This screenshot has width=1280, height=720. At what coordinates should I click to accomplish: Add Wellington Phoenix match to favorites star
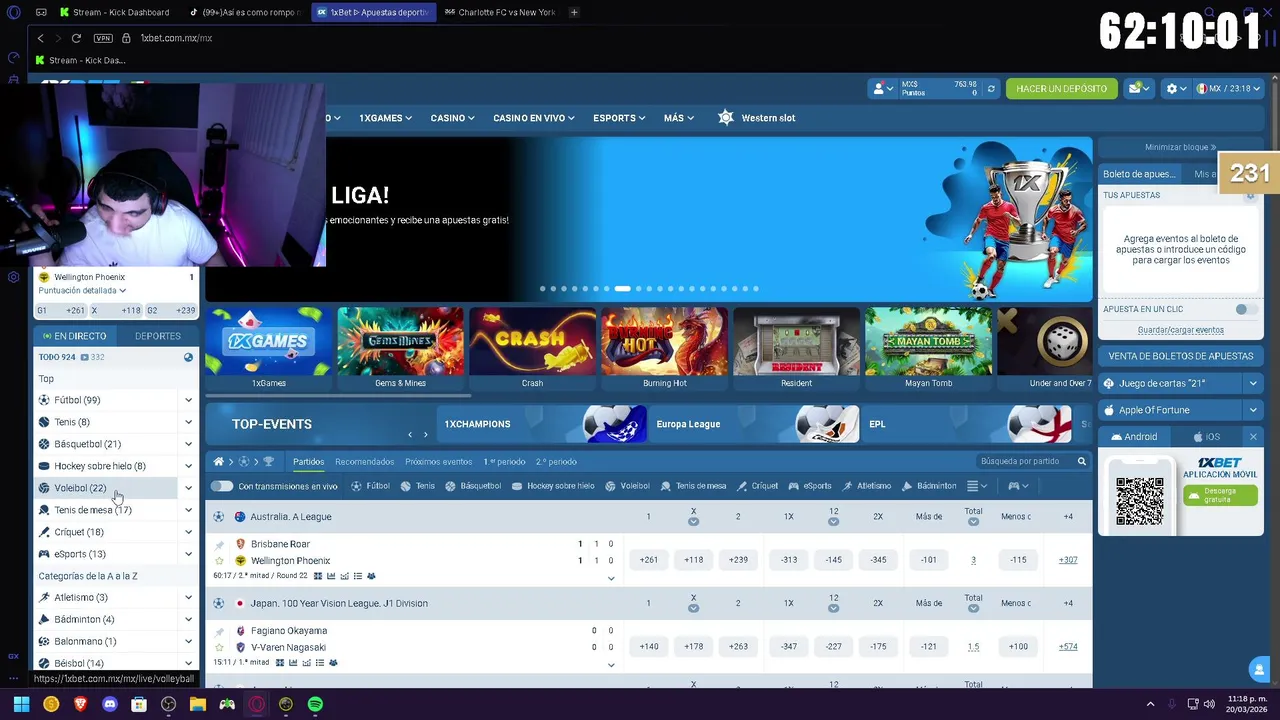pos(219,561)
